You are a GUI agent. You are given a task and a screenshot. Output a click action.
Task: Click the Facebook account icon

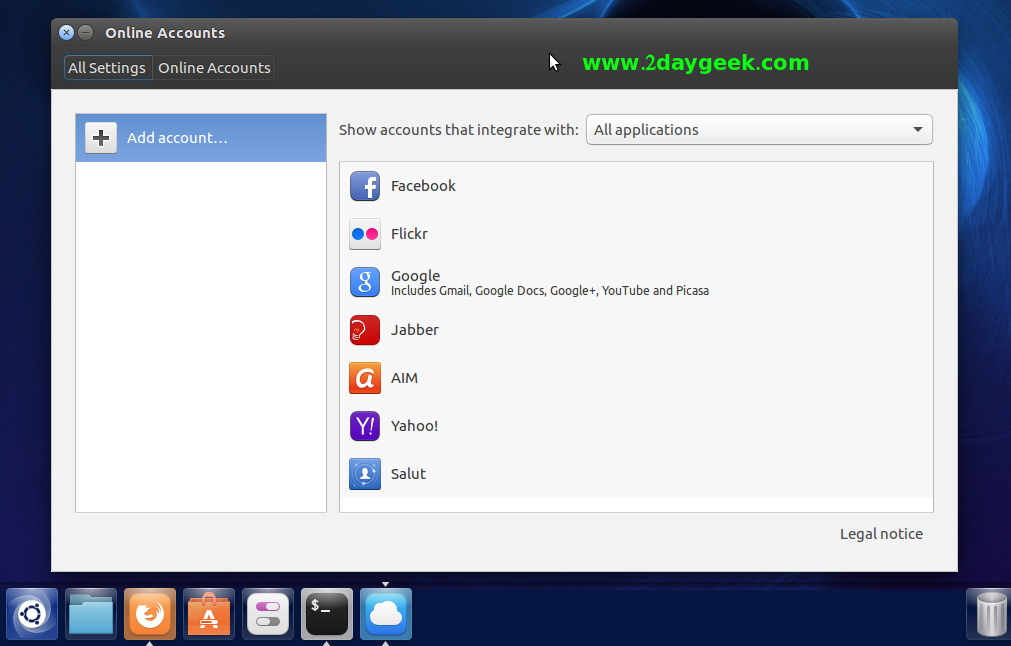coord(365,186)
